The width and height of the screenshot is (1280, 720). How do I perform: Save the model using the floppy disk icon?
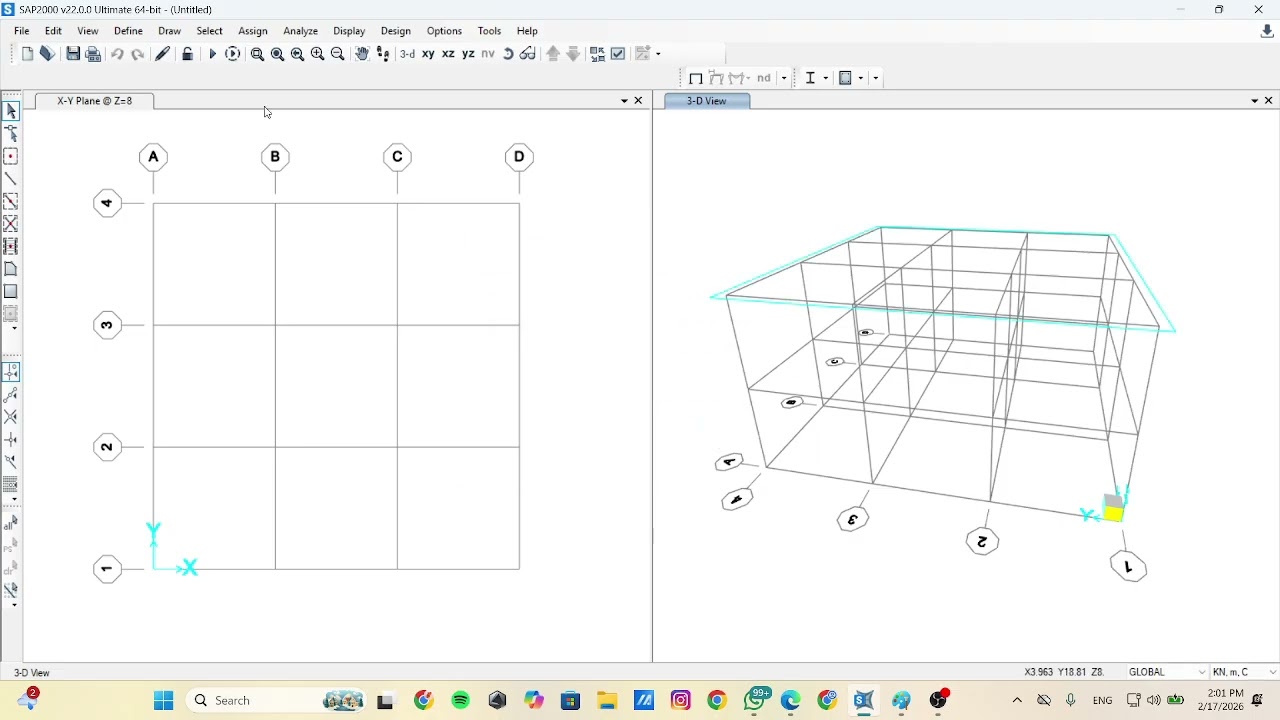(x=73, y=54)
